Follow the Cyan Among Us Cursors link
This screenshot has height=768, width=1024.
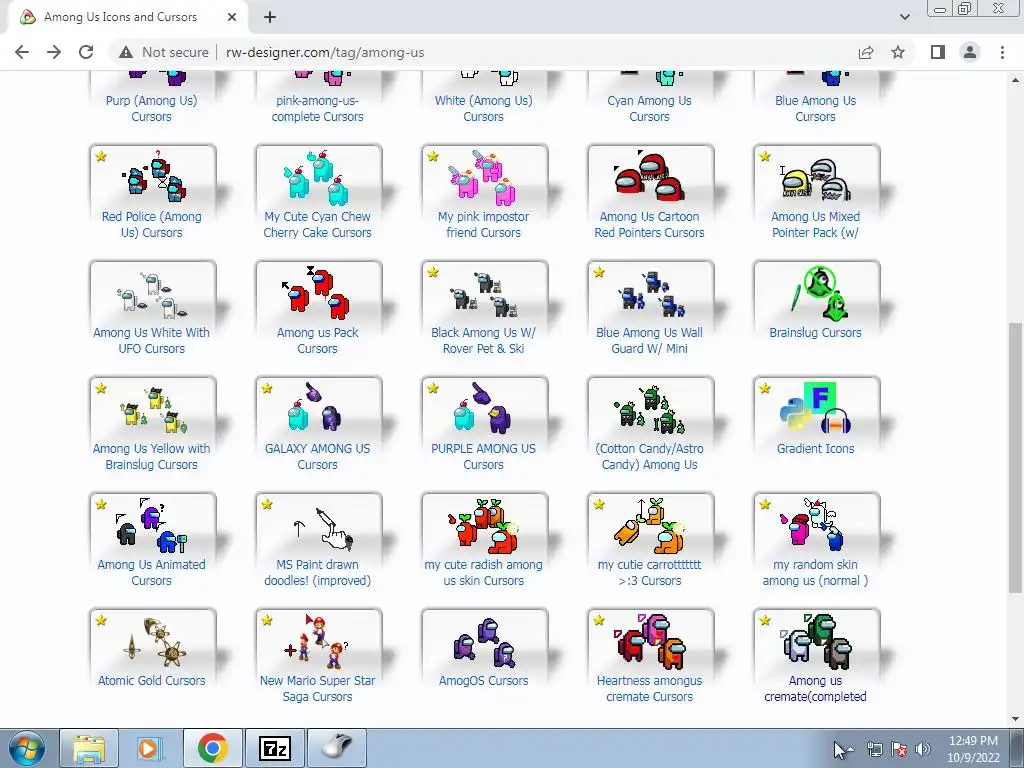point(649,108)
